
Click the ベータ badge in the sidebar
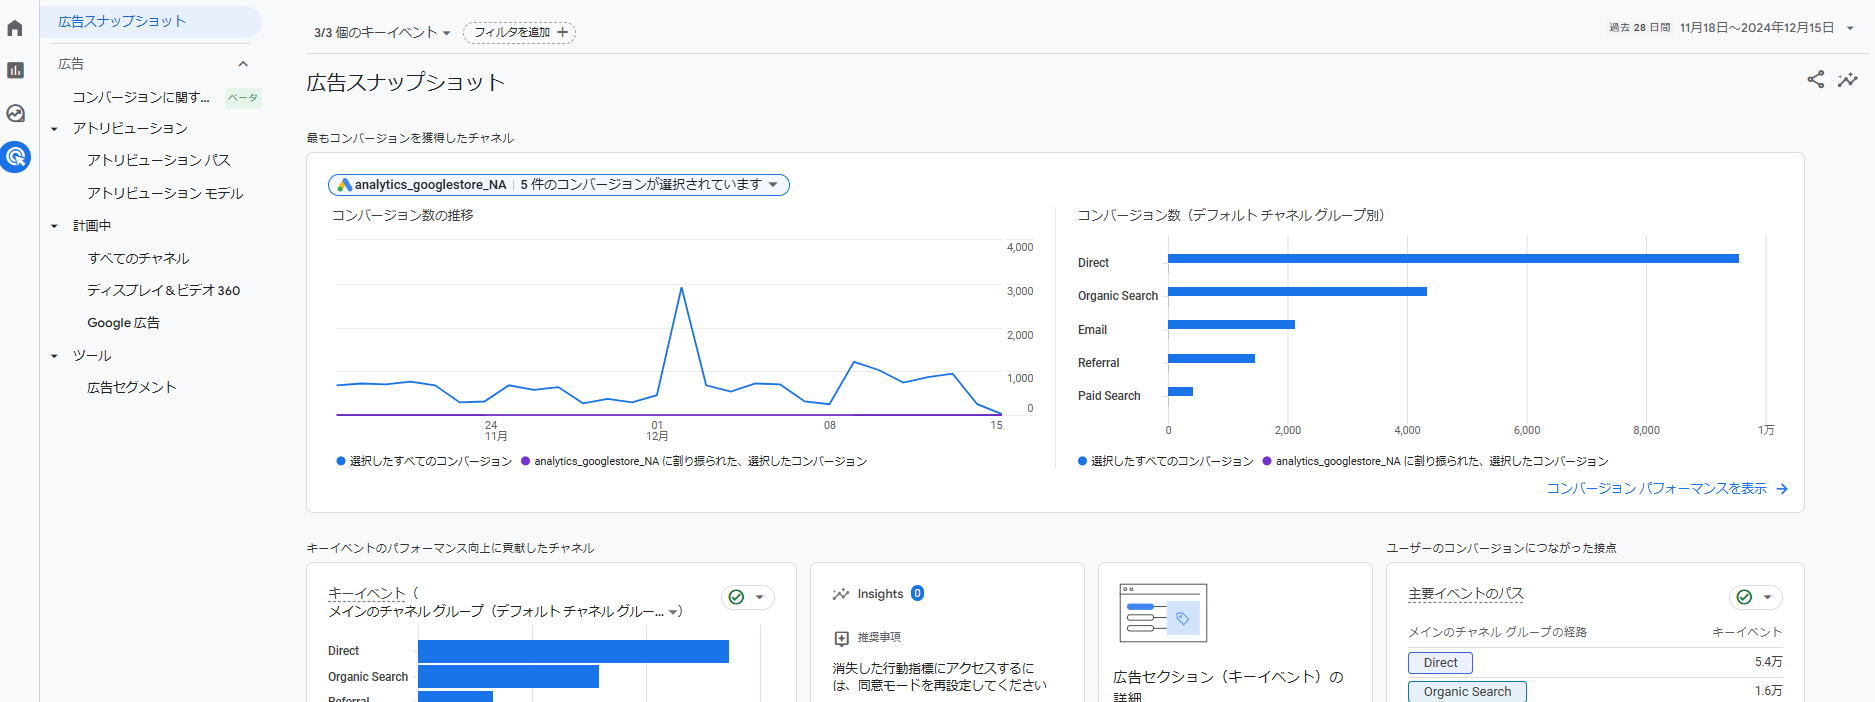tap(243, 97)
